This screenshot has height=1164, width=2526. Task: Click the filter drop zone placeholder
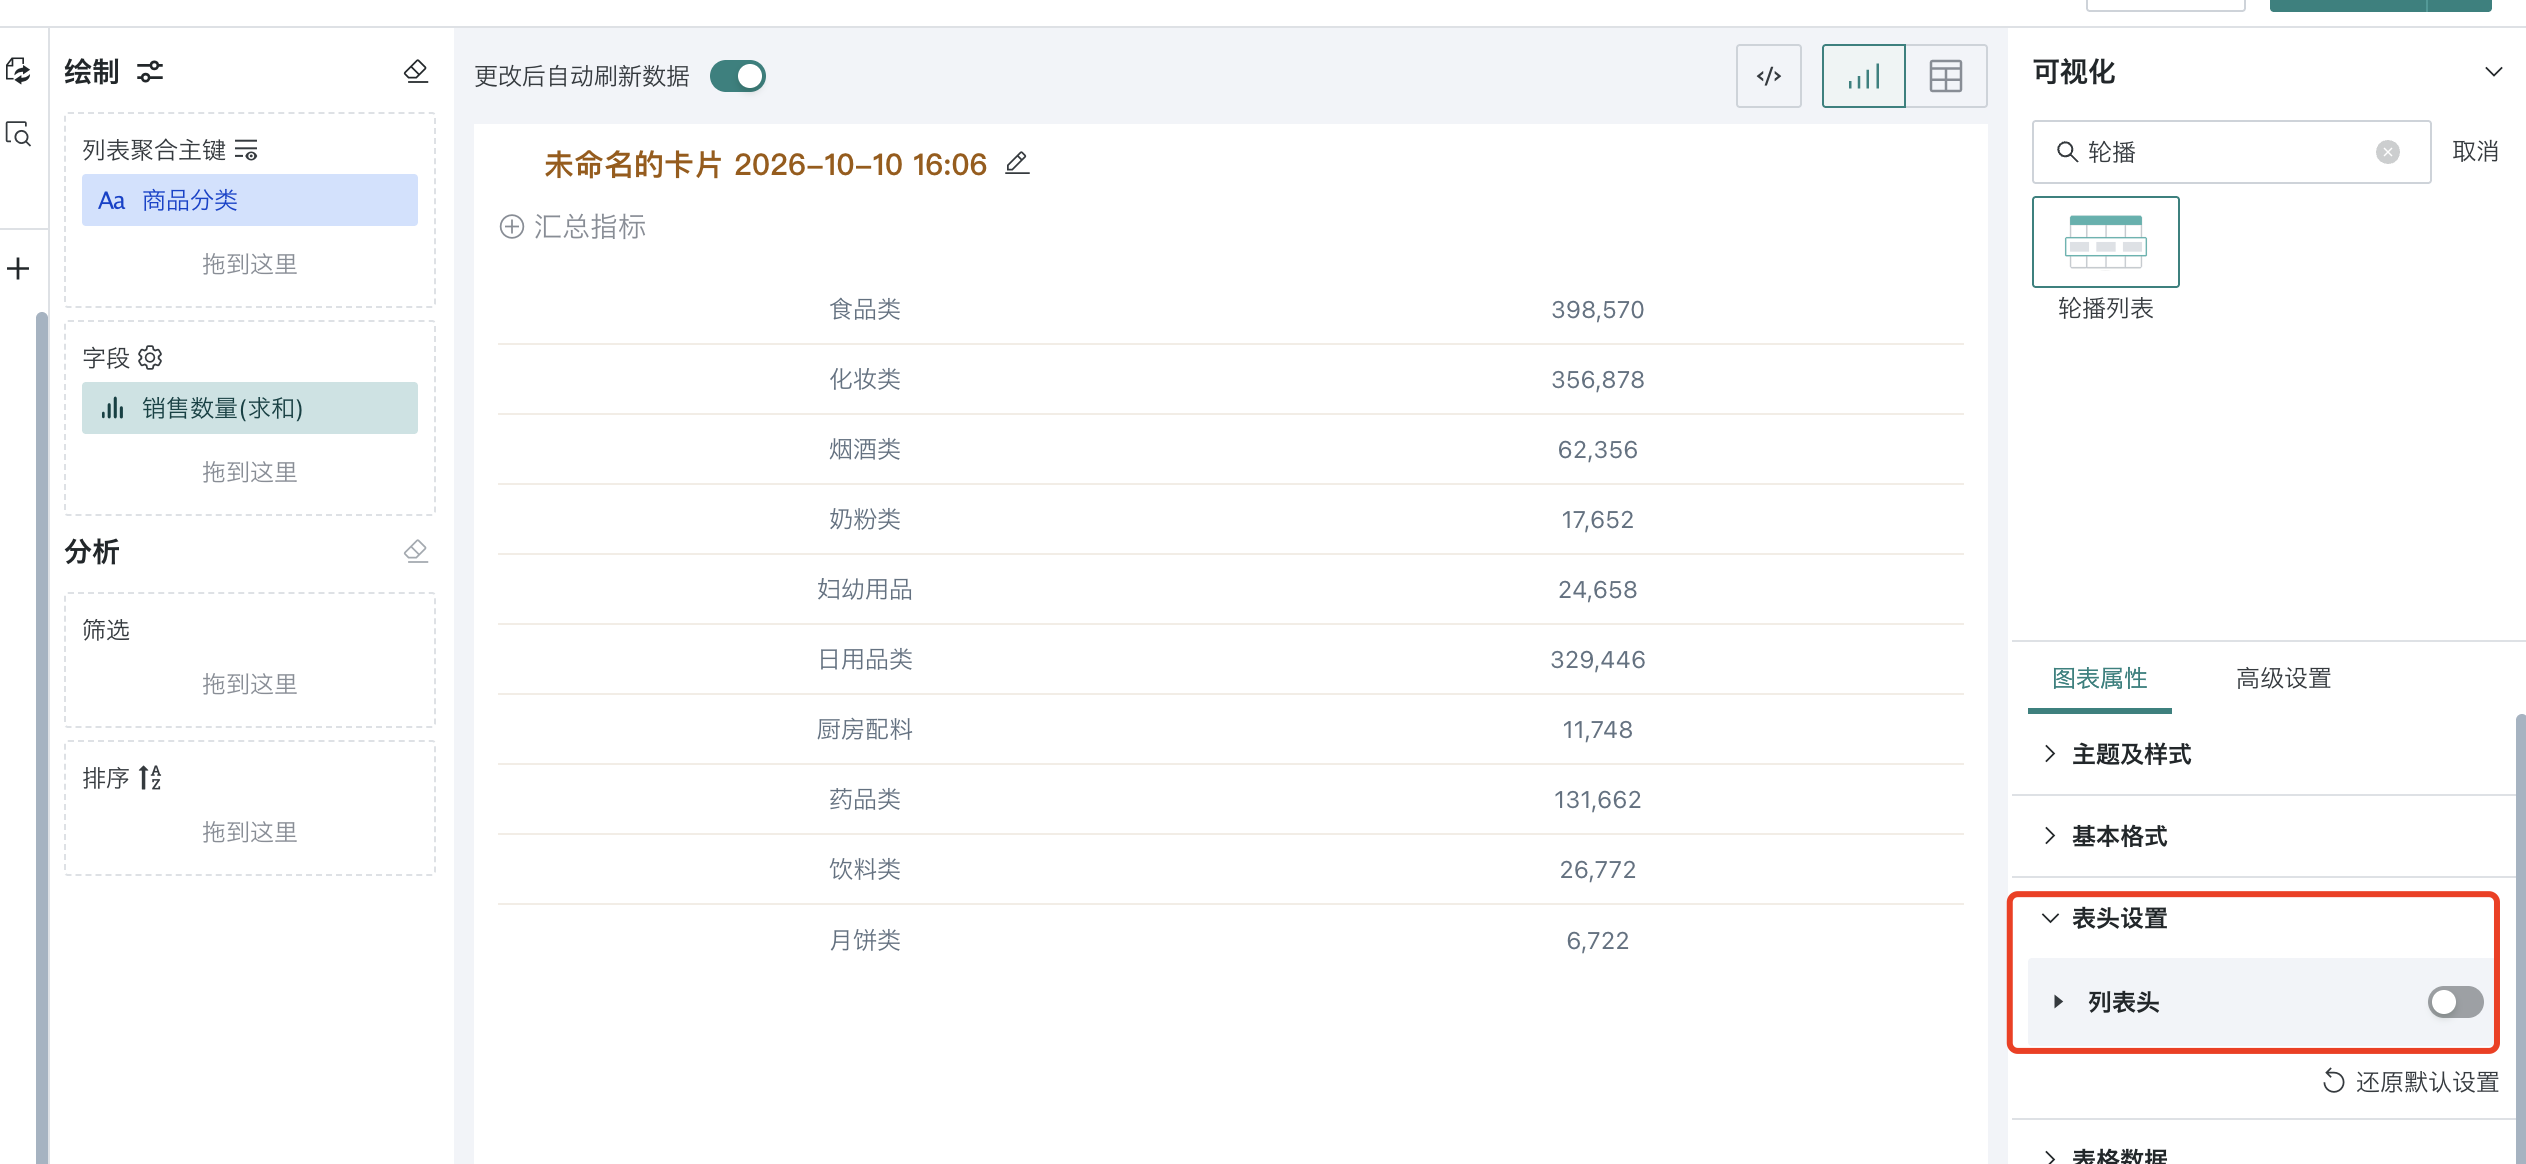coord(250,684)
